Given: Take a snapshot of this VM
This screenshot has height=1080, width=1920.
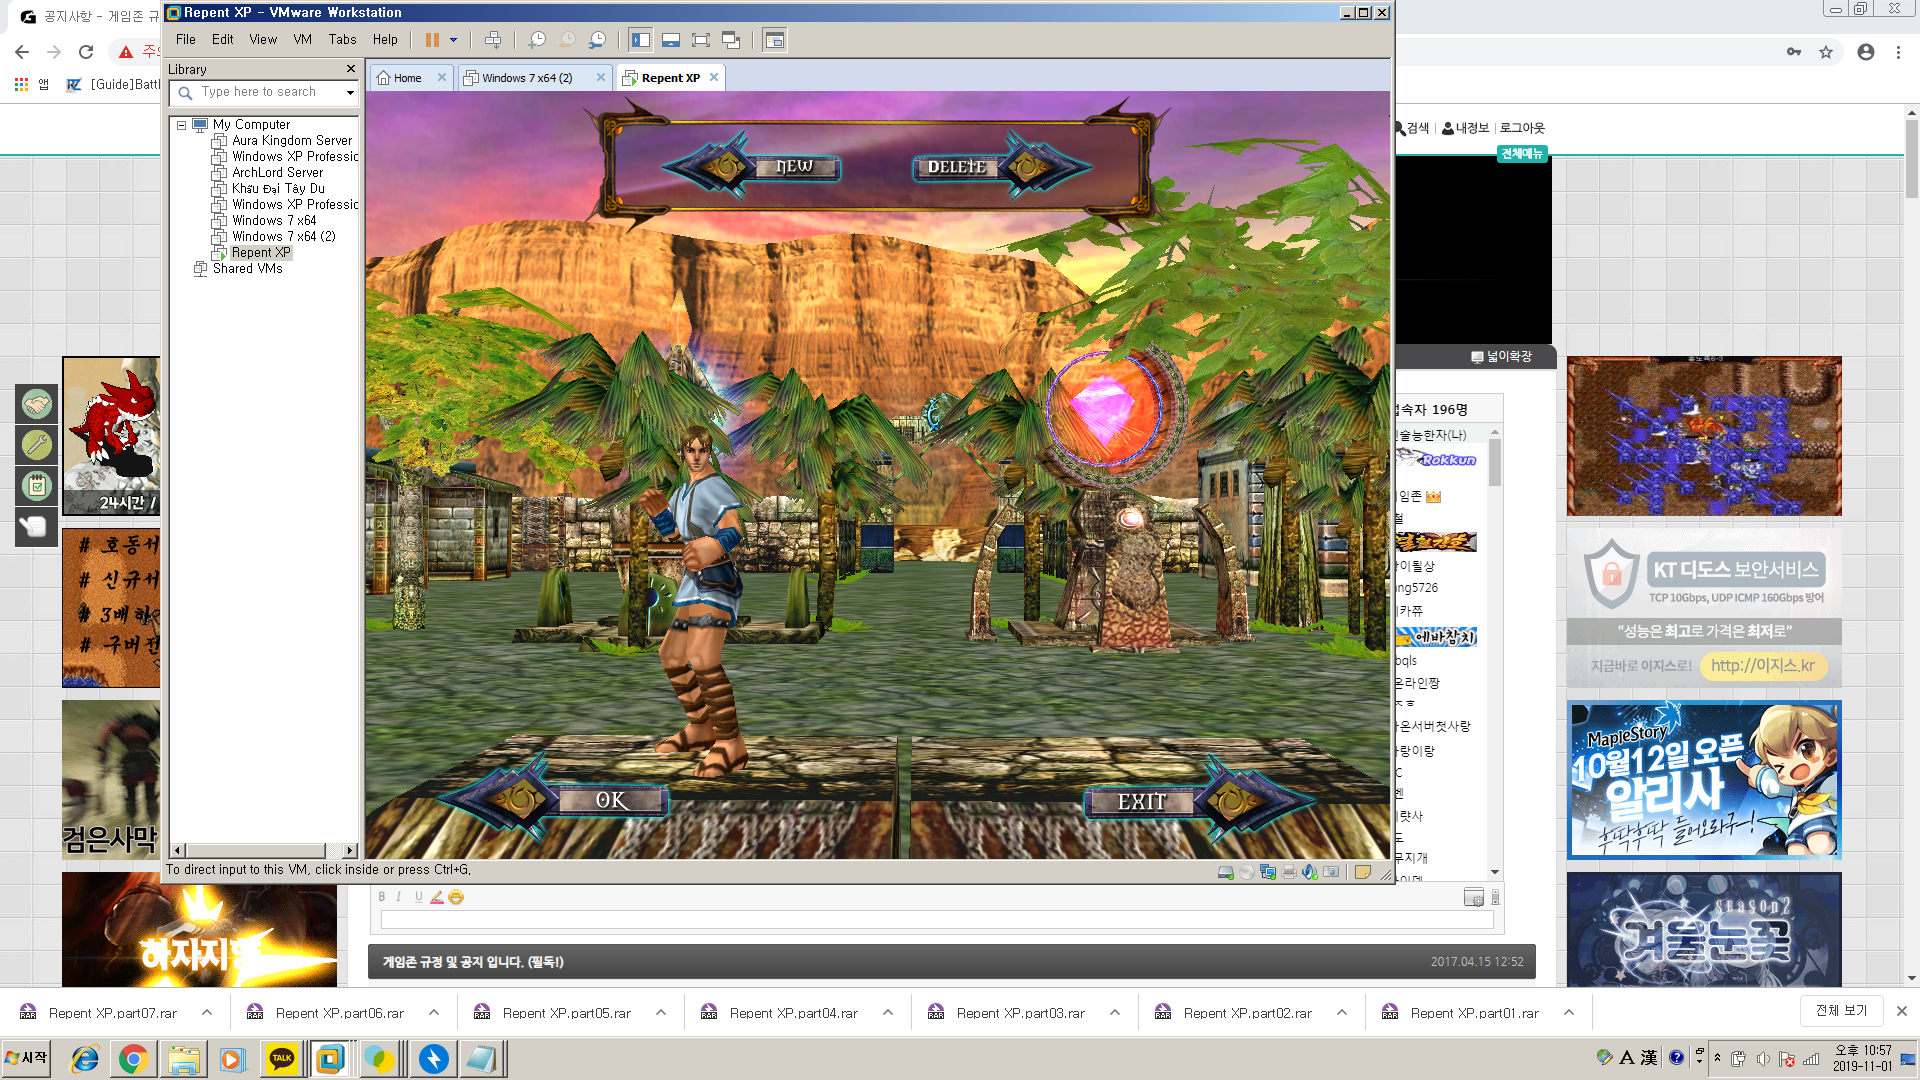Looking at the screenshot, I should 537,40.
